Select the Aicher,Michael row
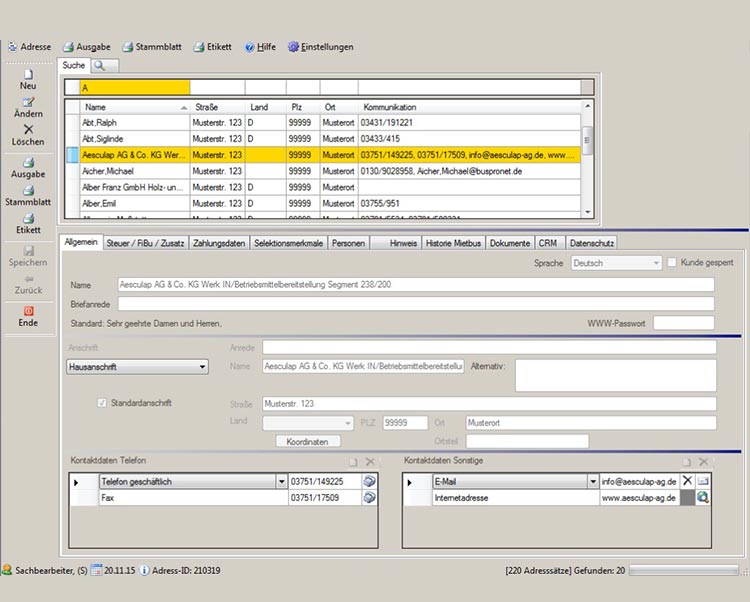This screenshot has width=750, height=602. point(323,171)
